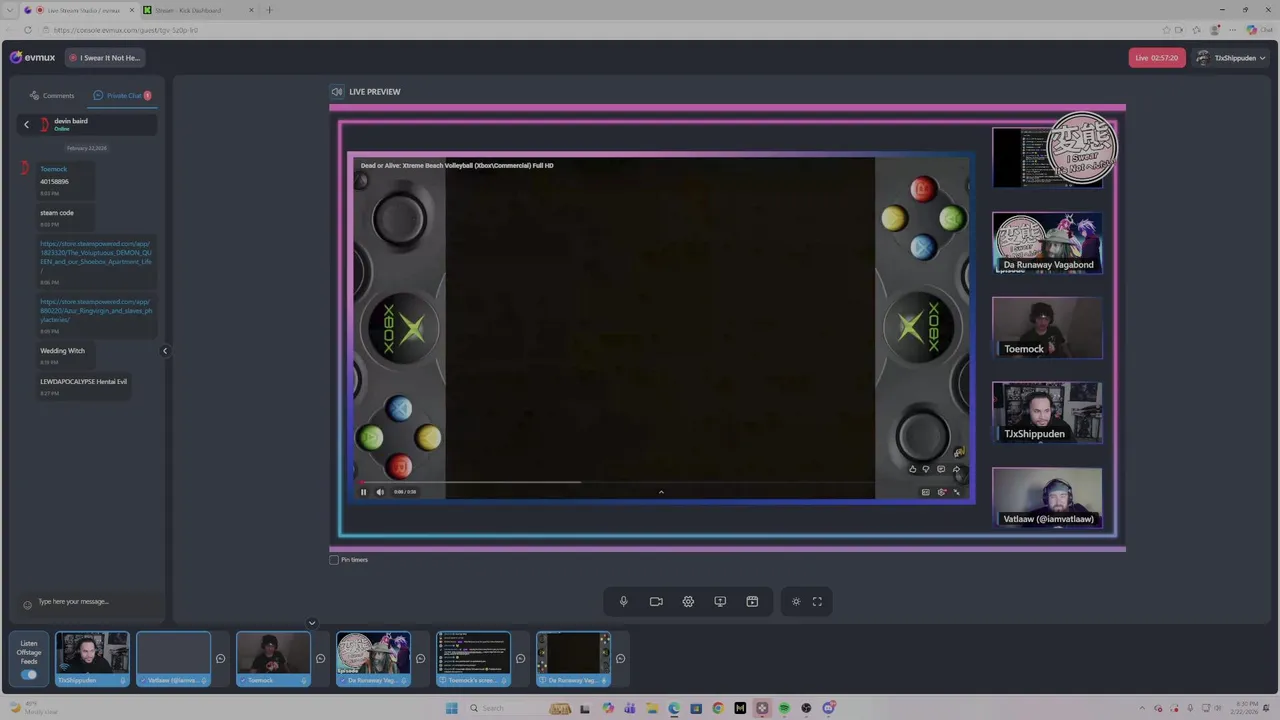Switch to Live Stream Studio browser tab

(78, 10)
